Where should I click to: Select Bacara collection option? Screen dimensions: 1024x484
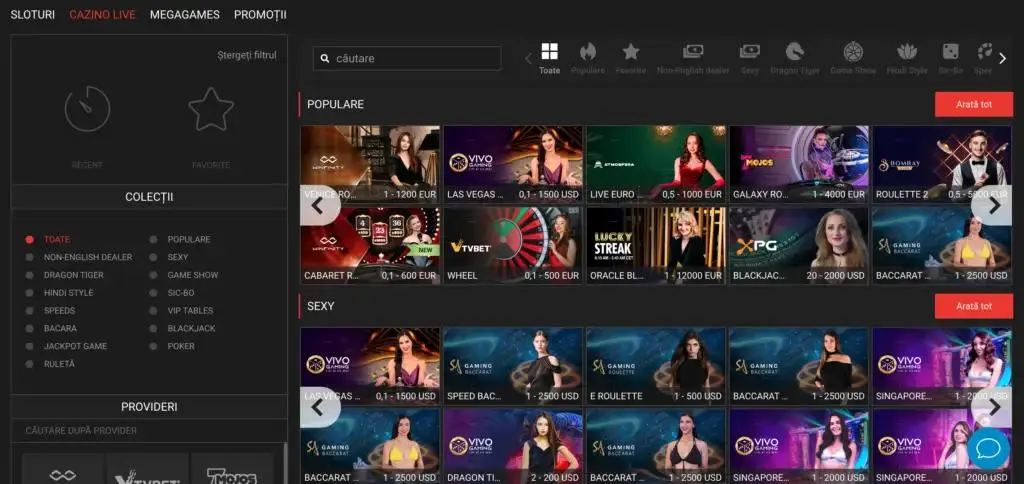(60, 329)
